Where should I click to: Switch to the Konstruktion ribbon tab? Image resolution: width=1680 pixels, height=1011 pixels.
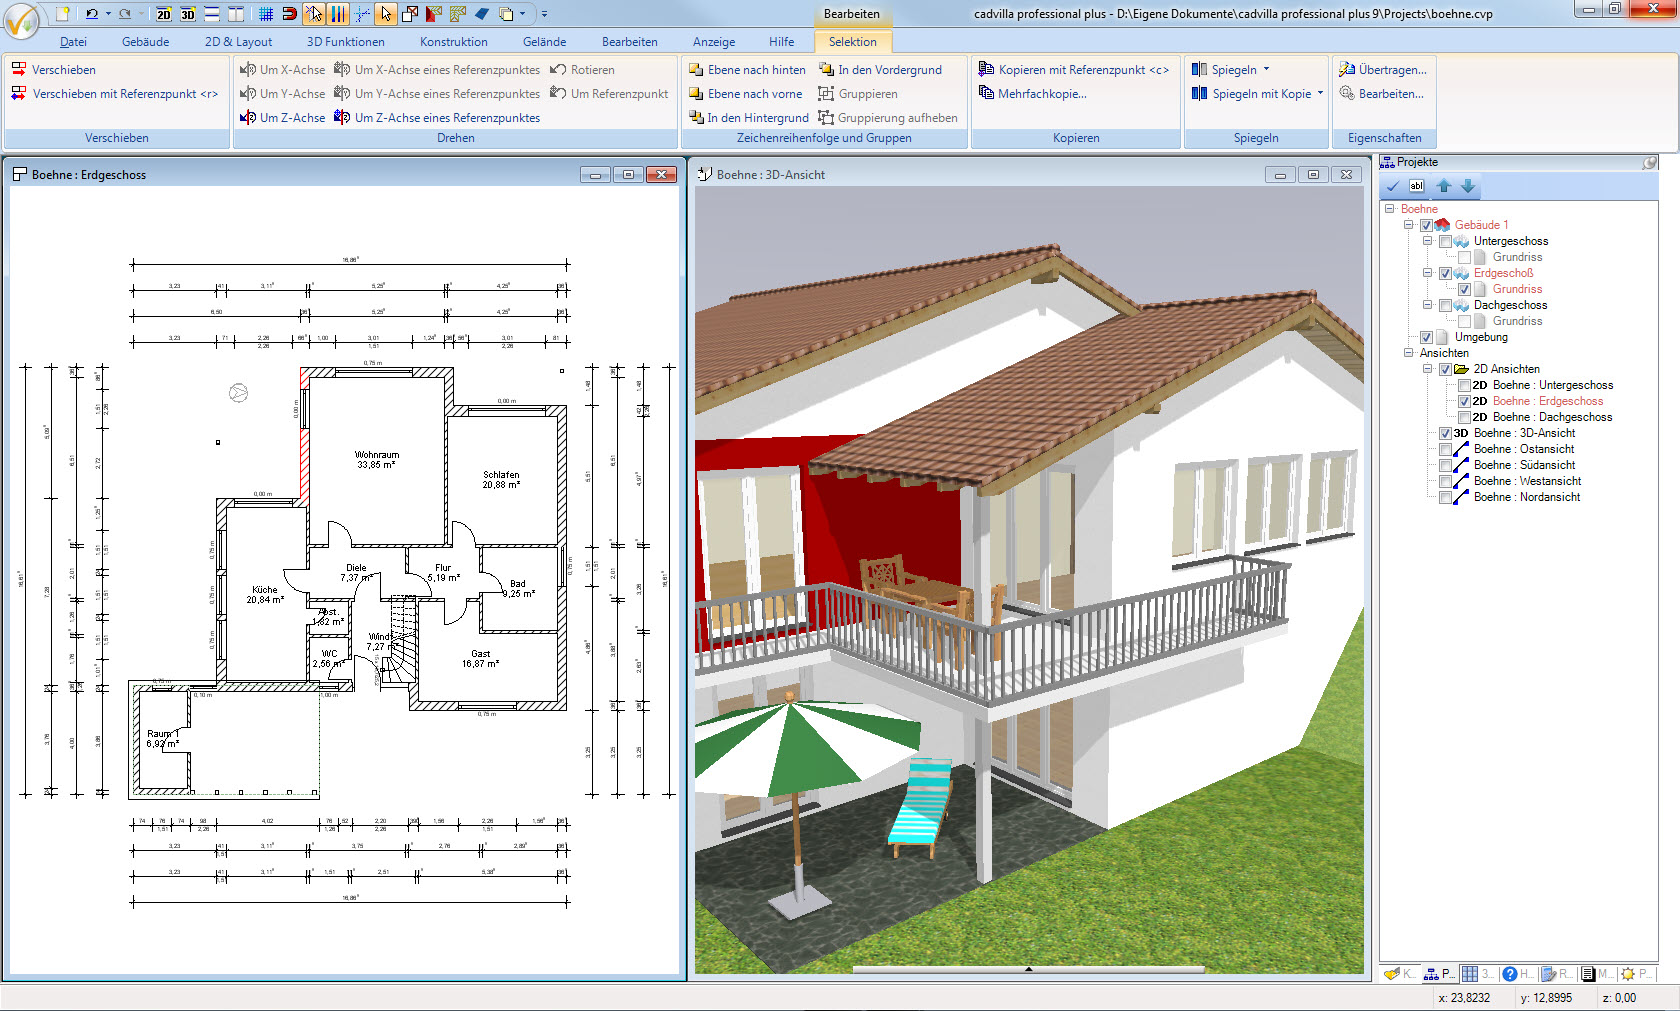454,42
